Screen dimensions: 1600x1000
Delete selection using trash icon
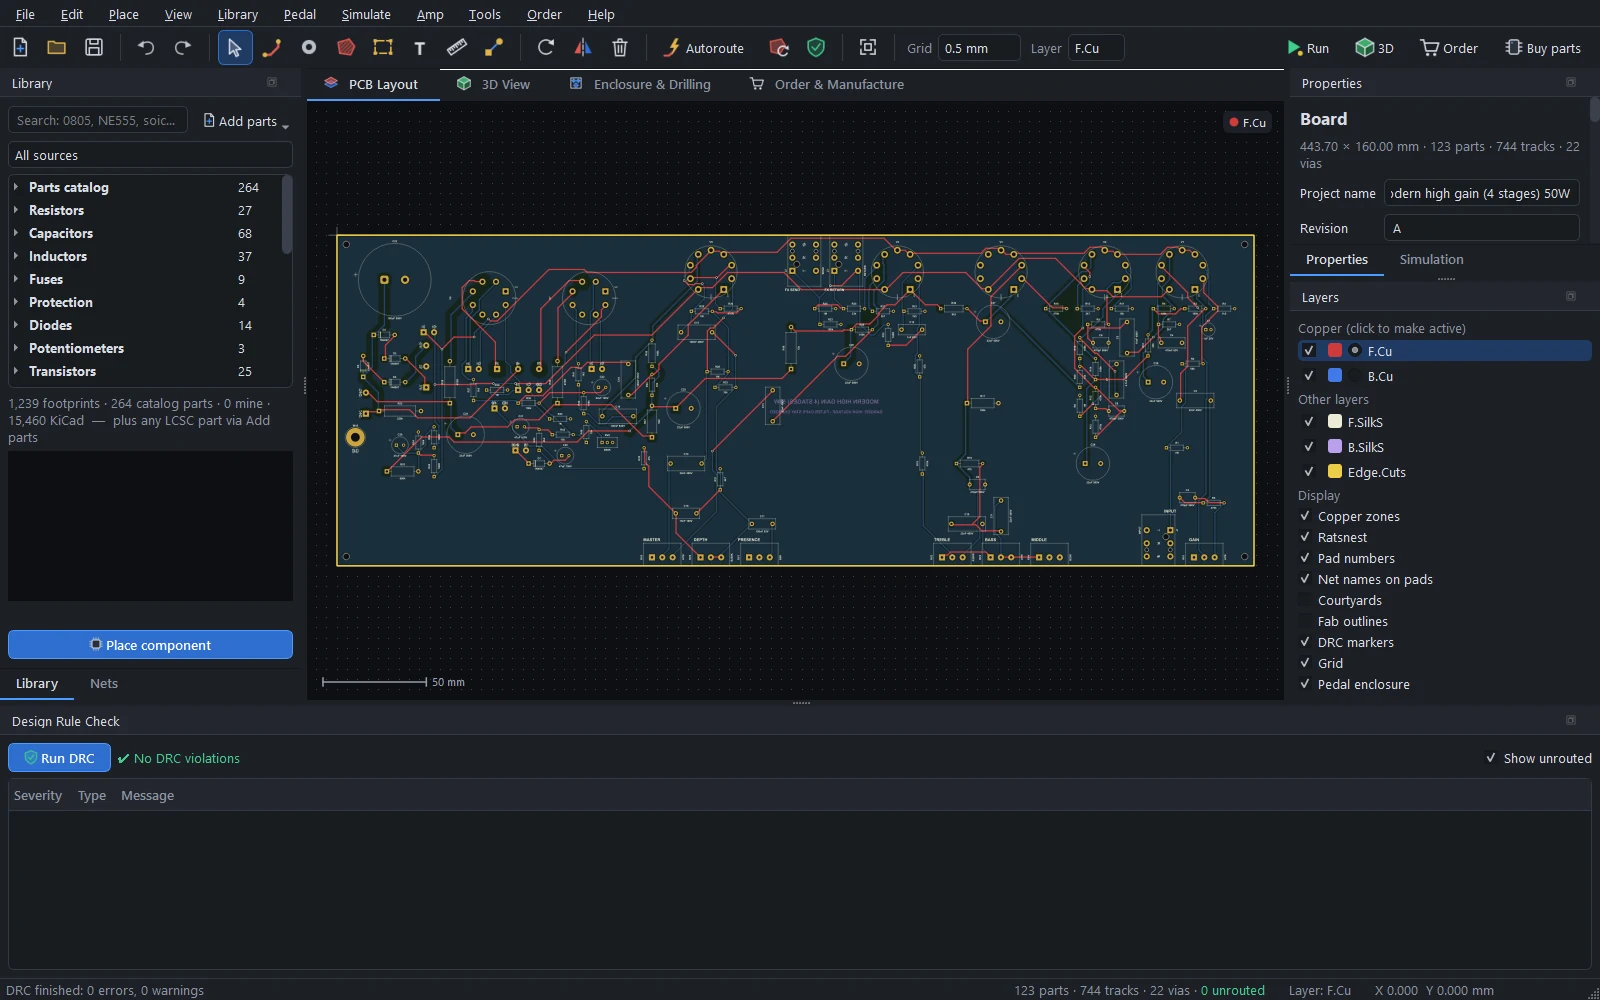coord(620,47)
